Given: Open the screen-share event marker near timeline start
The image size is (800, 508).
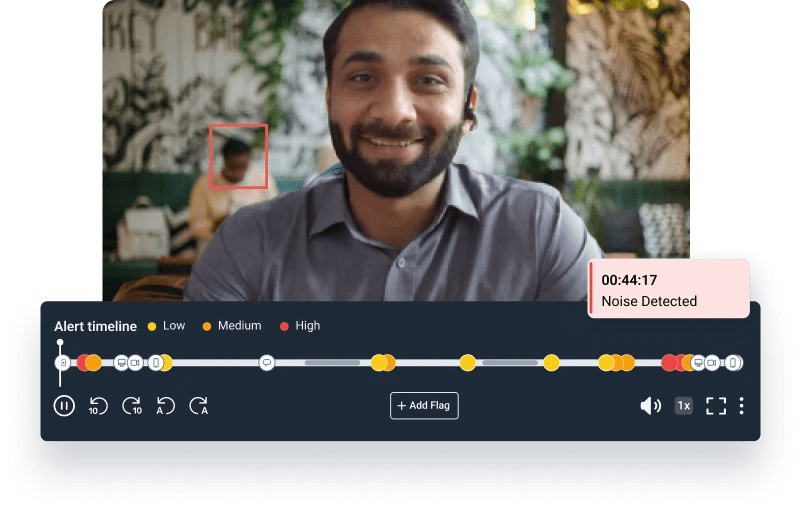Looking at the screenshot, I should coord(121,363).
